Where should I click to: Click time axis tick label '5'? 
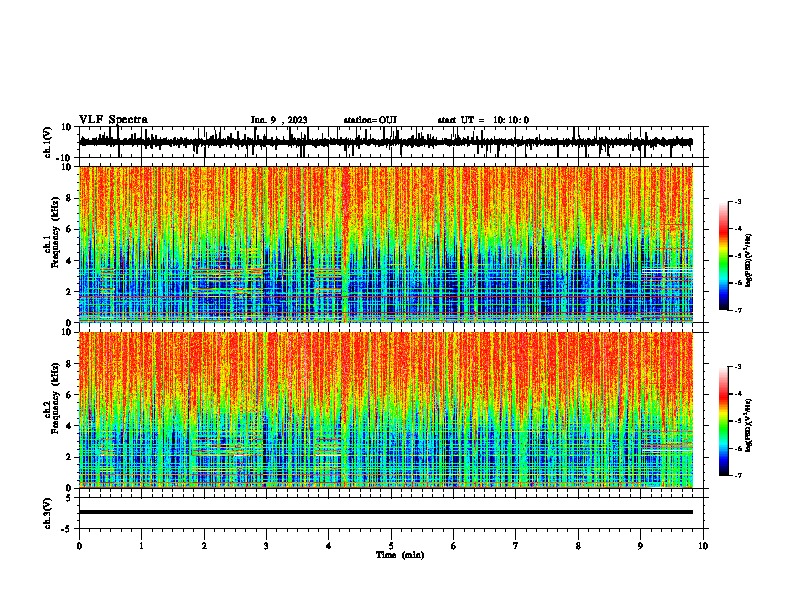coord(391,546)
